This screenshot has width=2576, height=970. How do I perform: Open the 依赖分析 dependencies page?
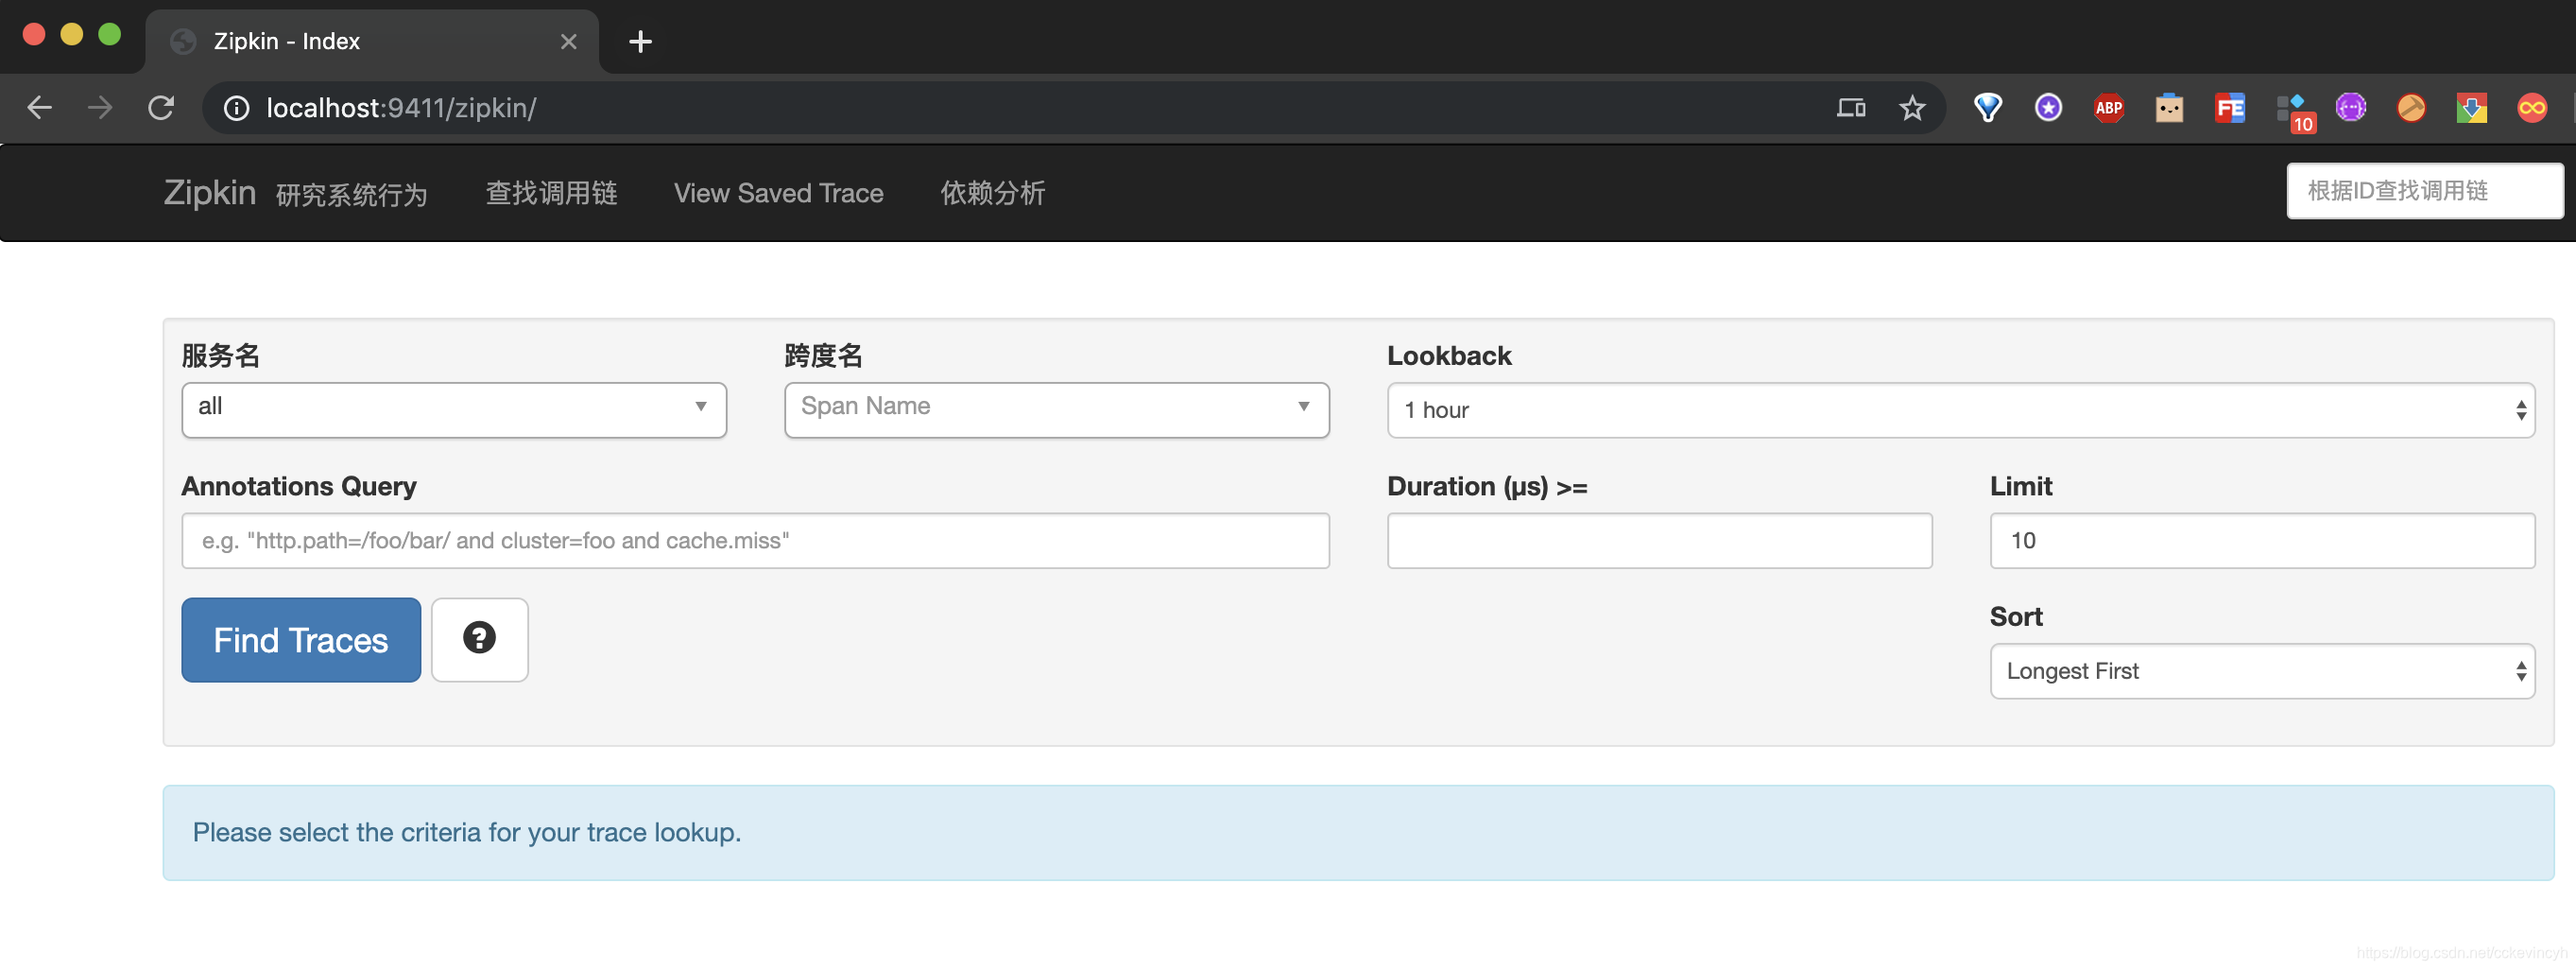click(992, 193)
